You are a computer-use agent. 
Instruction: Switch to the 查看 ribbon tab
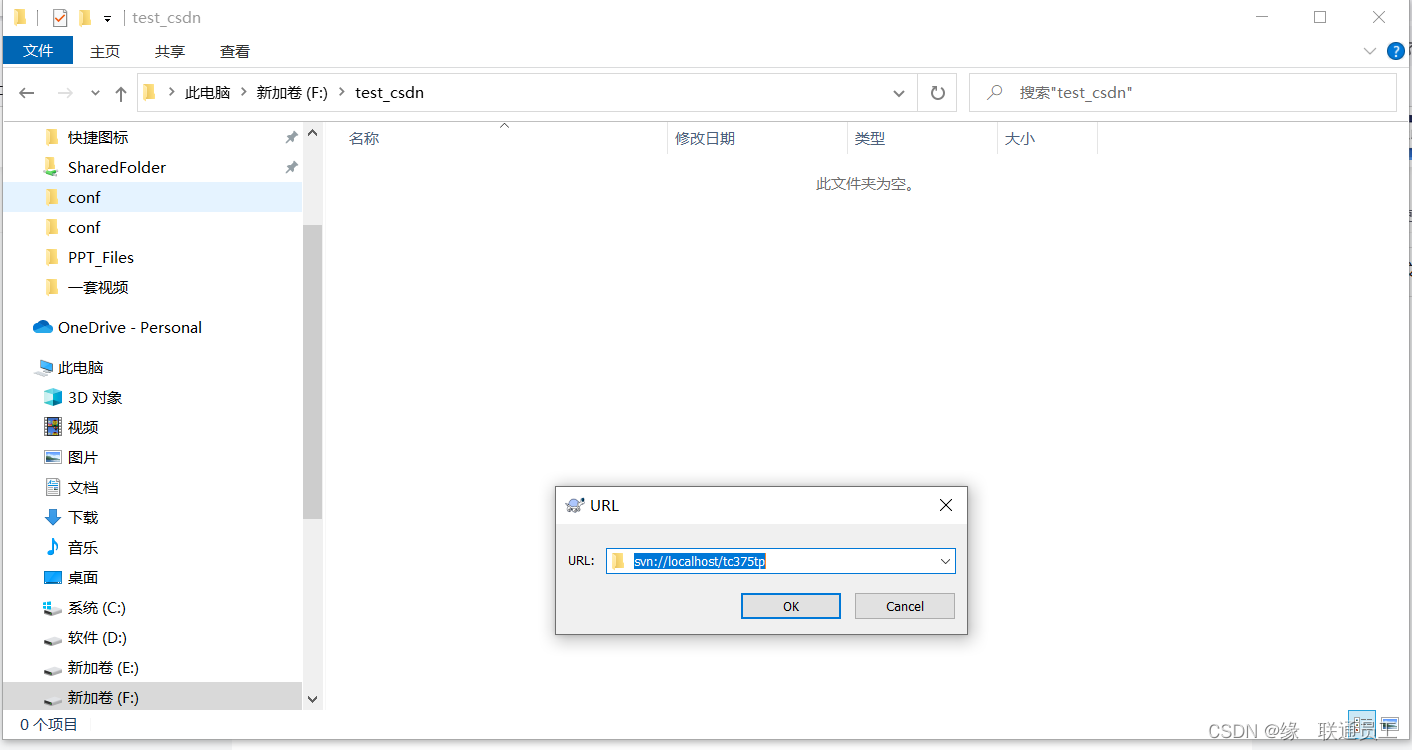[234, 51]
